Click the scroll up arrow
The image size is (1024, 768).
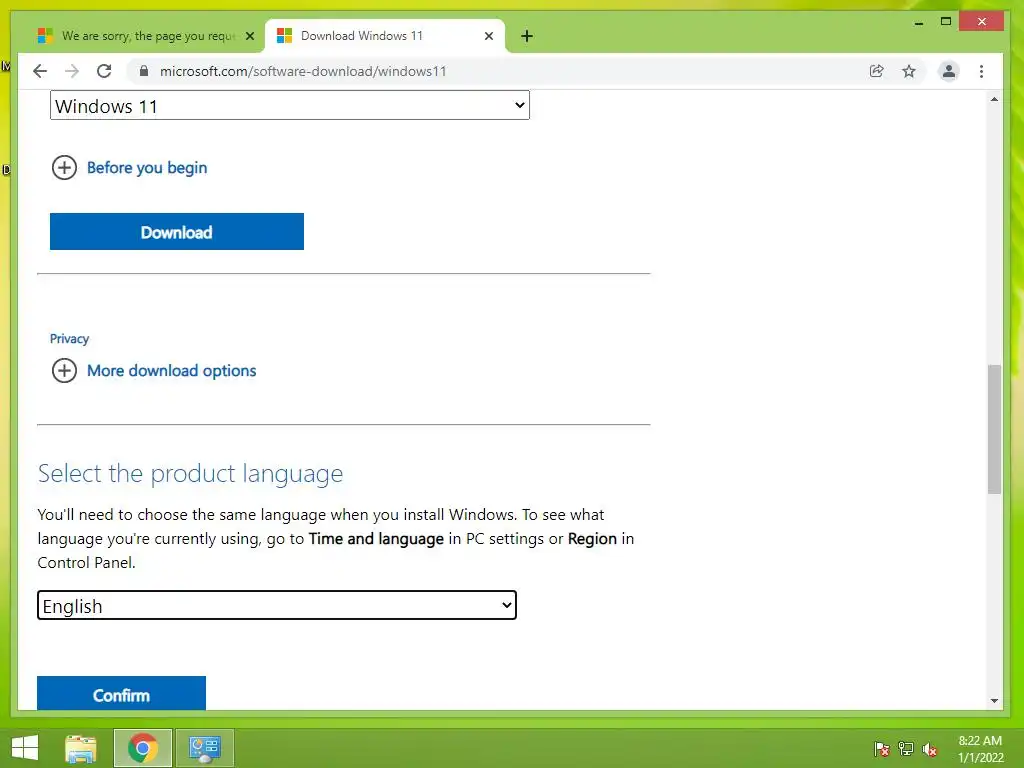tap(994, 100)
